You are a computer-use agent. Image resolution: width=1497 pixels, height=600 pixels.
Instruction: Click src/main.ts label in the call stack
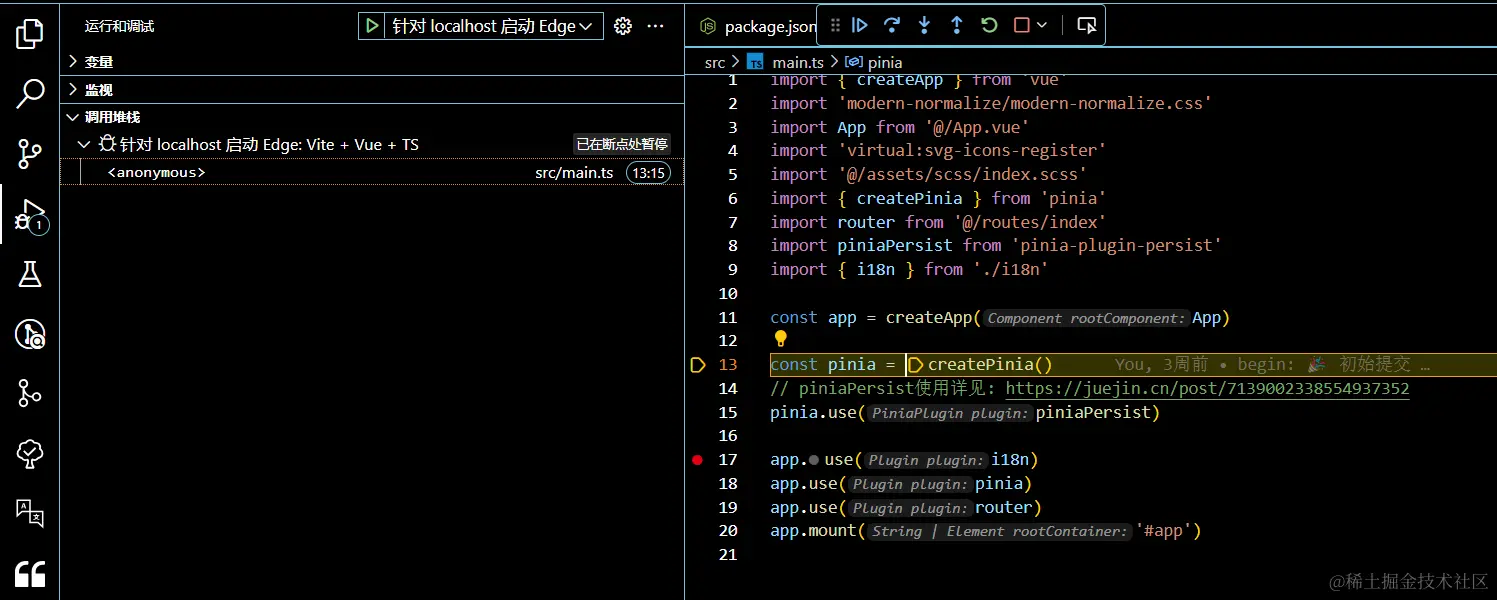click(574, 173)
